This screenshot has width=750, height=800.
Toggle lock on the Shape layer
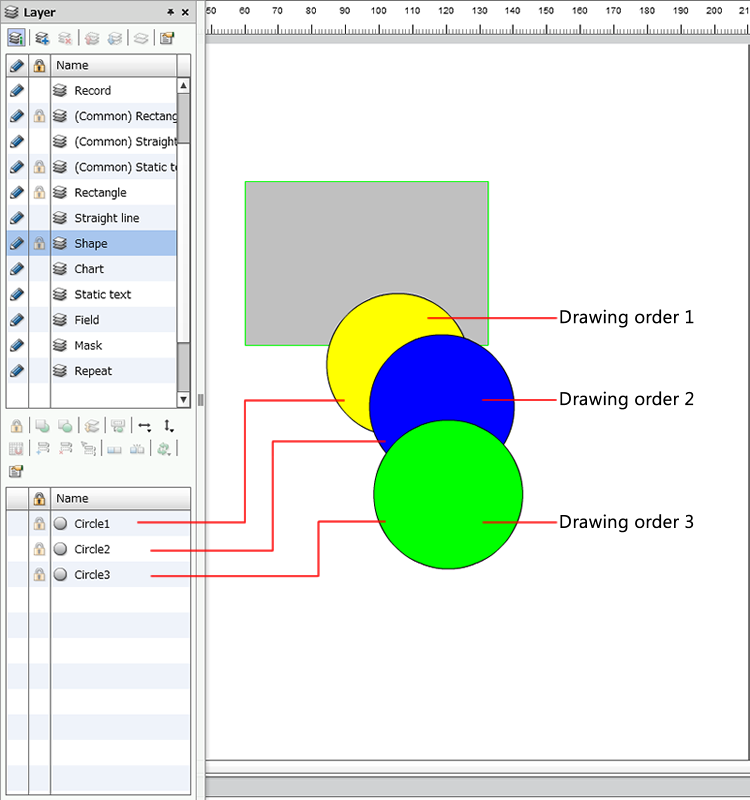[39, 243]
